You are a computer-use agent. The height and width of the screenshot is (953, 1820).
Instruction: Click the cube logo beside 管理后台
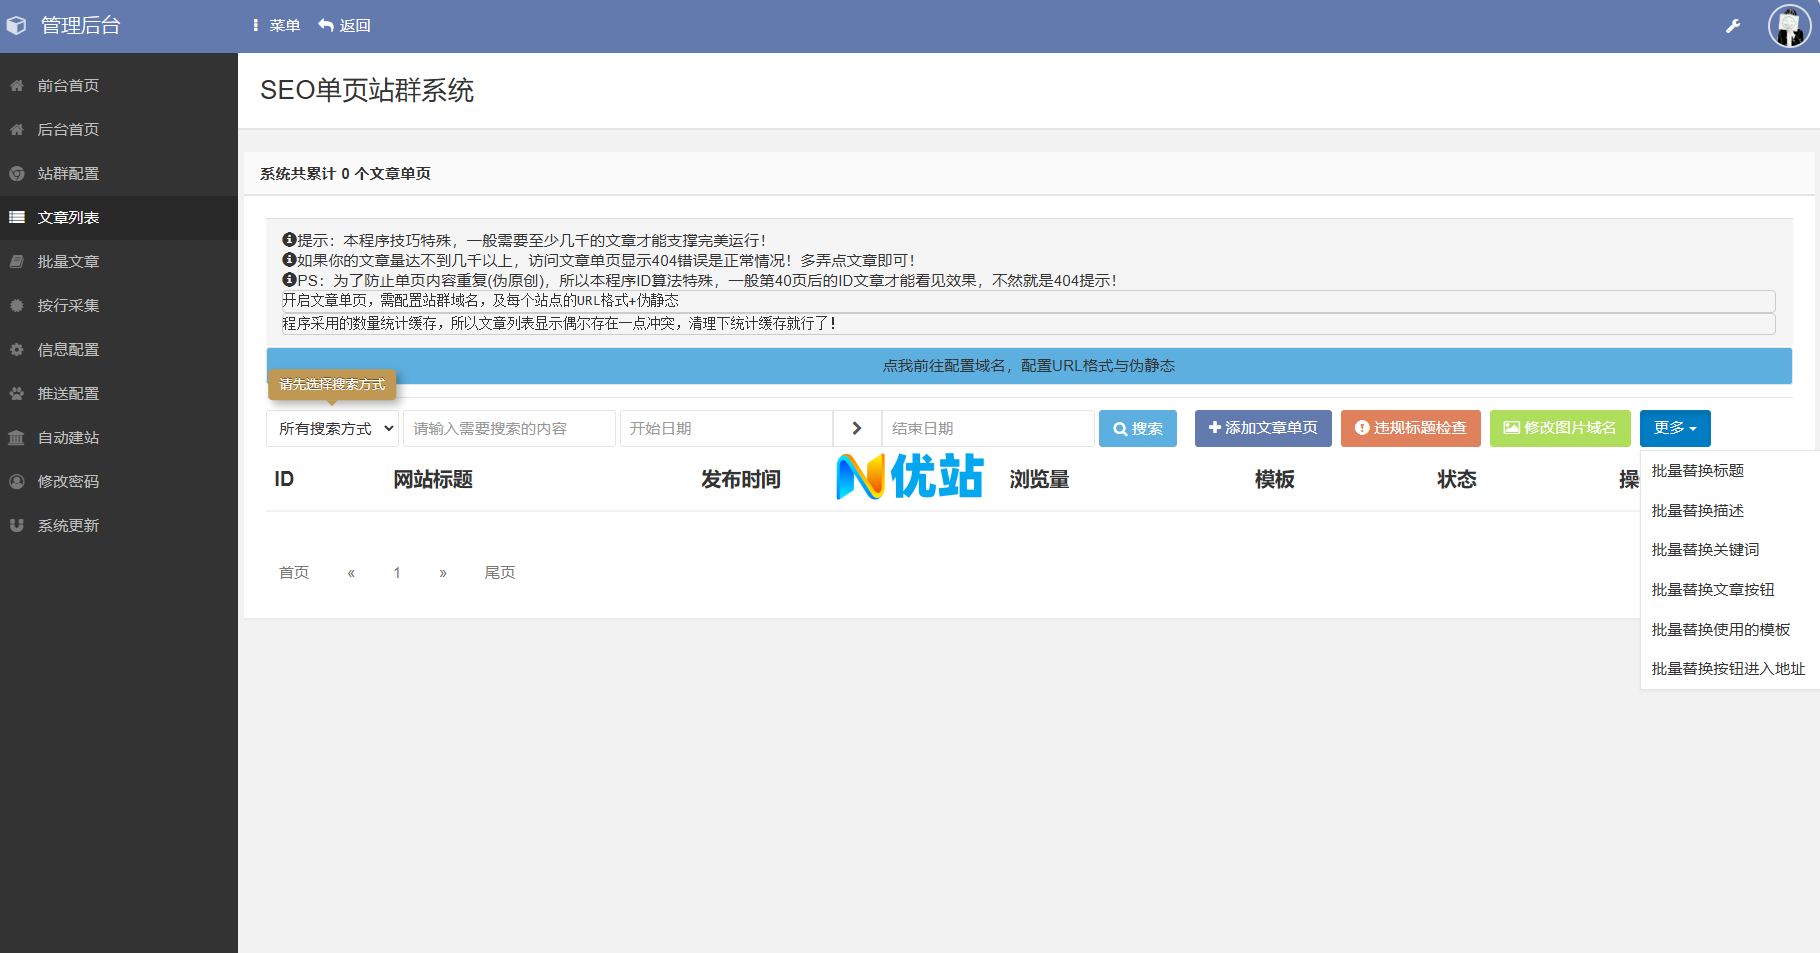[x=17, y=26]
